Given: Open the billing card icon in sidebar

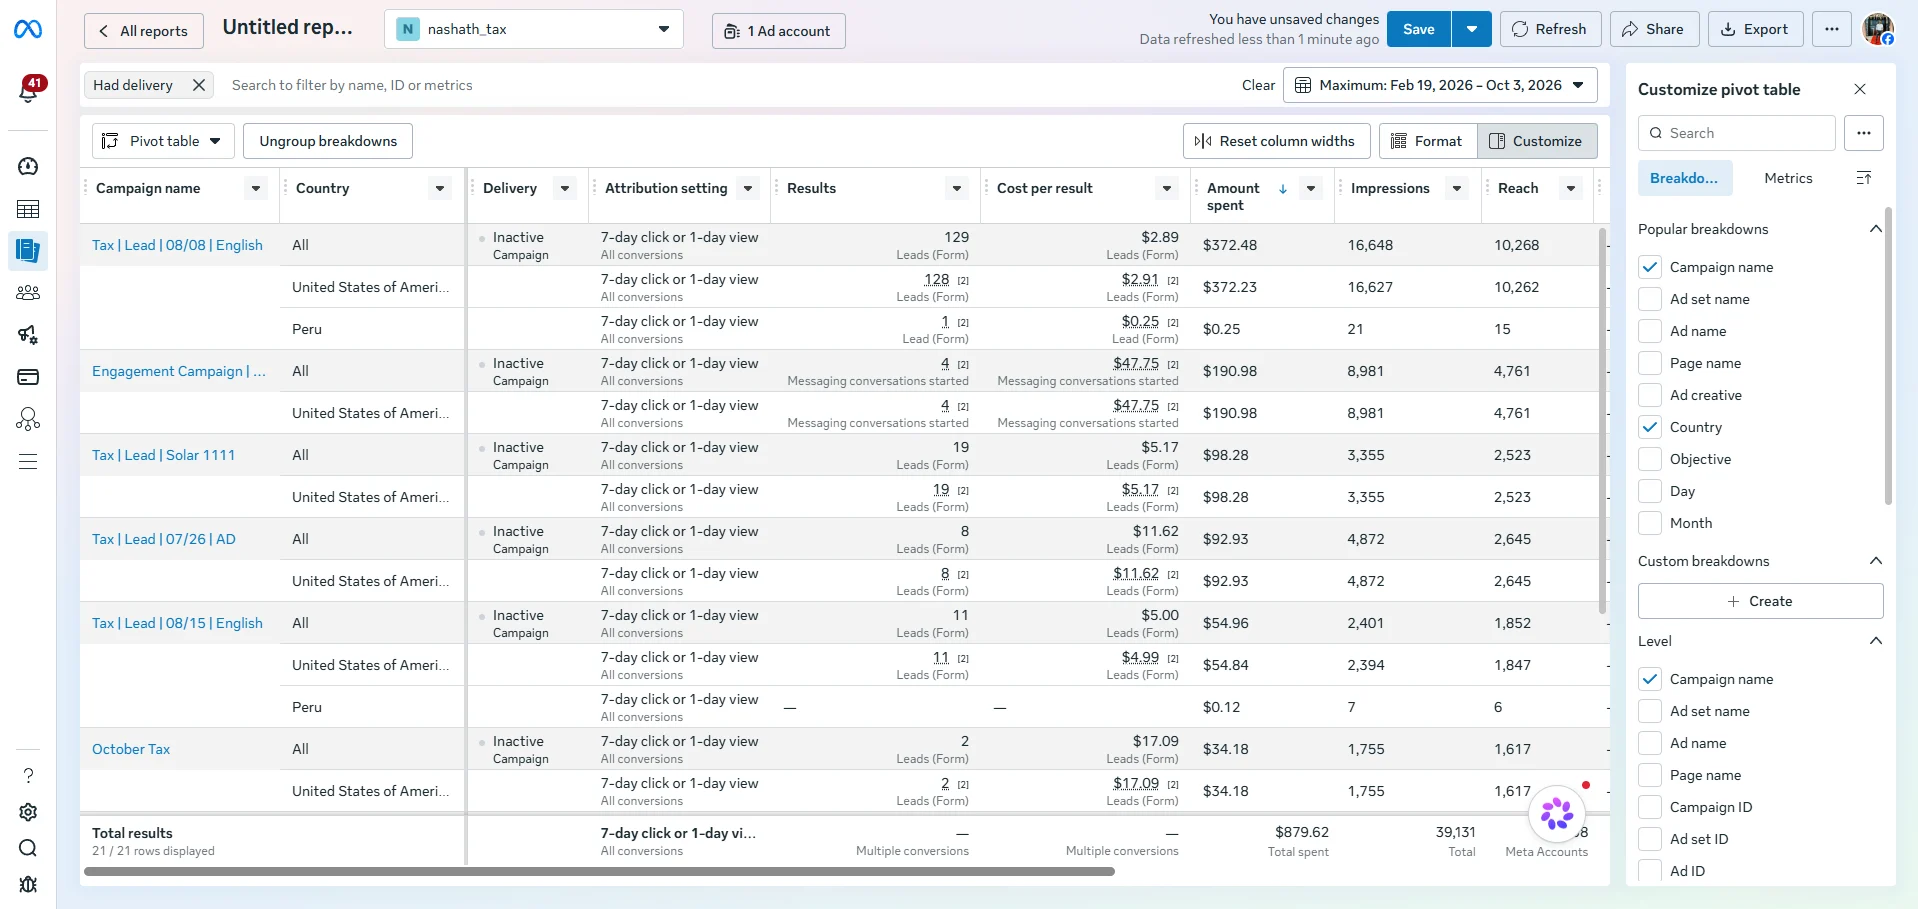Looking at the screenshot, I should 28,377.
